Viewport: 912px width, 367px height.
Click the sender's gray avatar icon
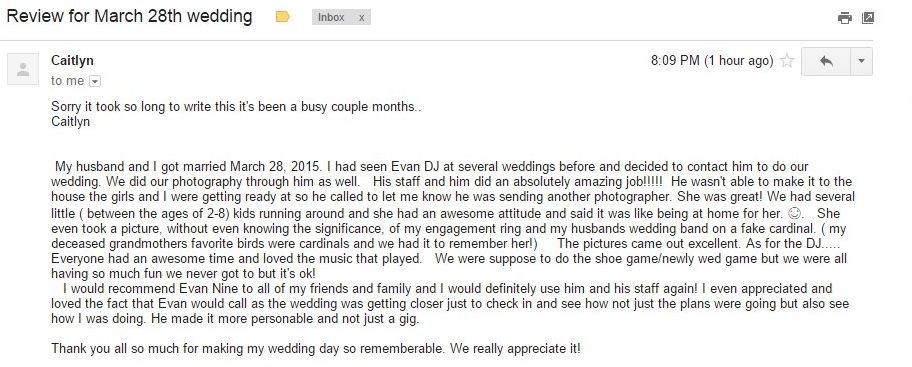[x=23, y=69]
